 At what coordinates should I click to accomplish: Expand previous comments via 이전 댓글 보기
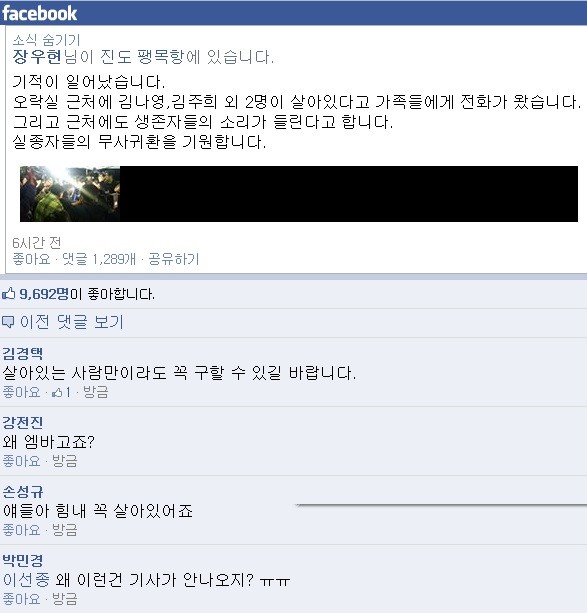click(72, 322)
